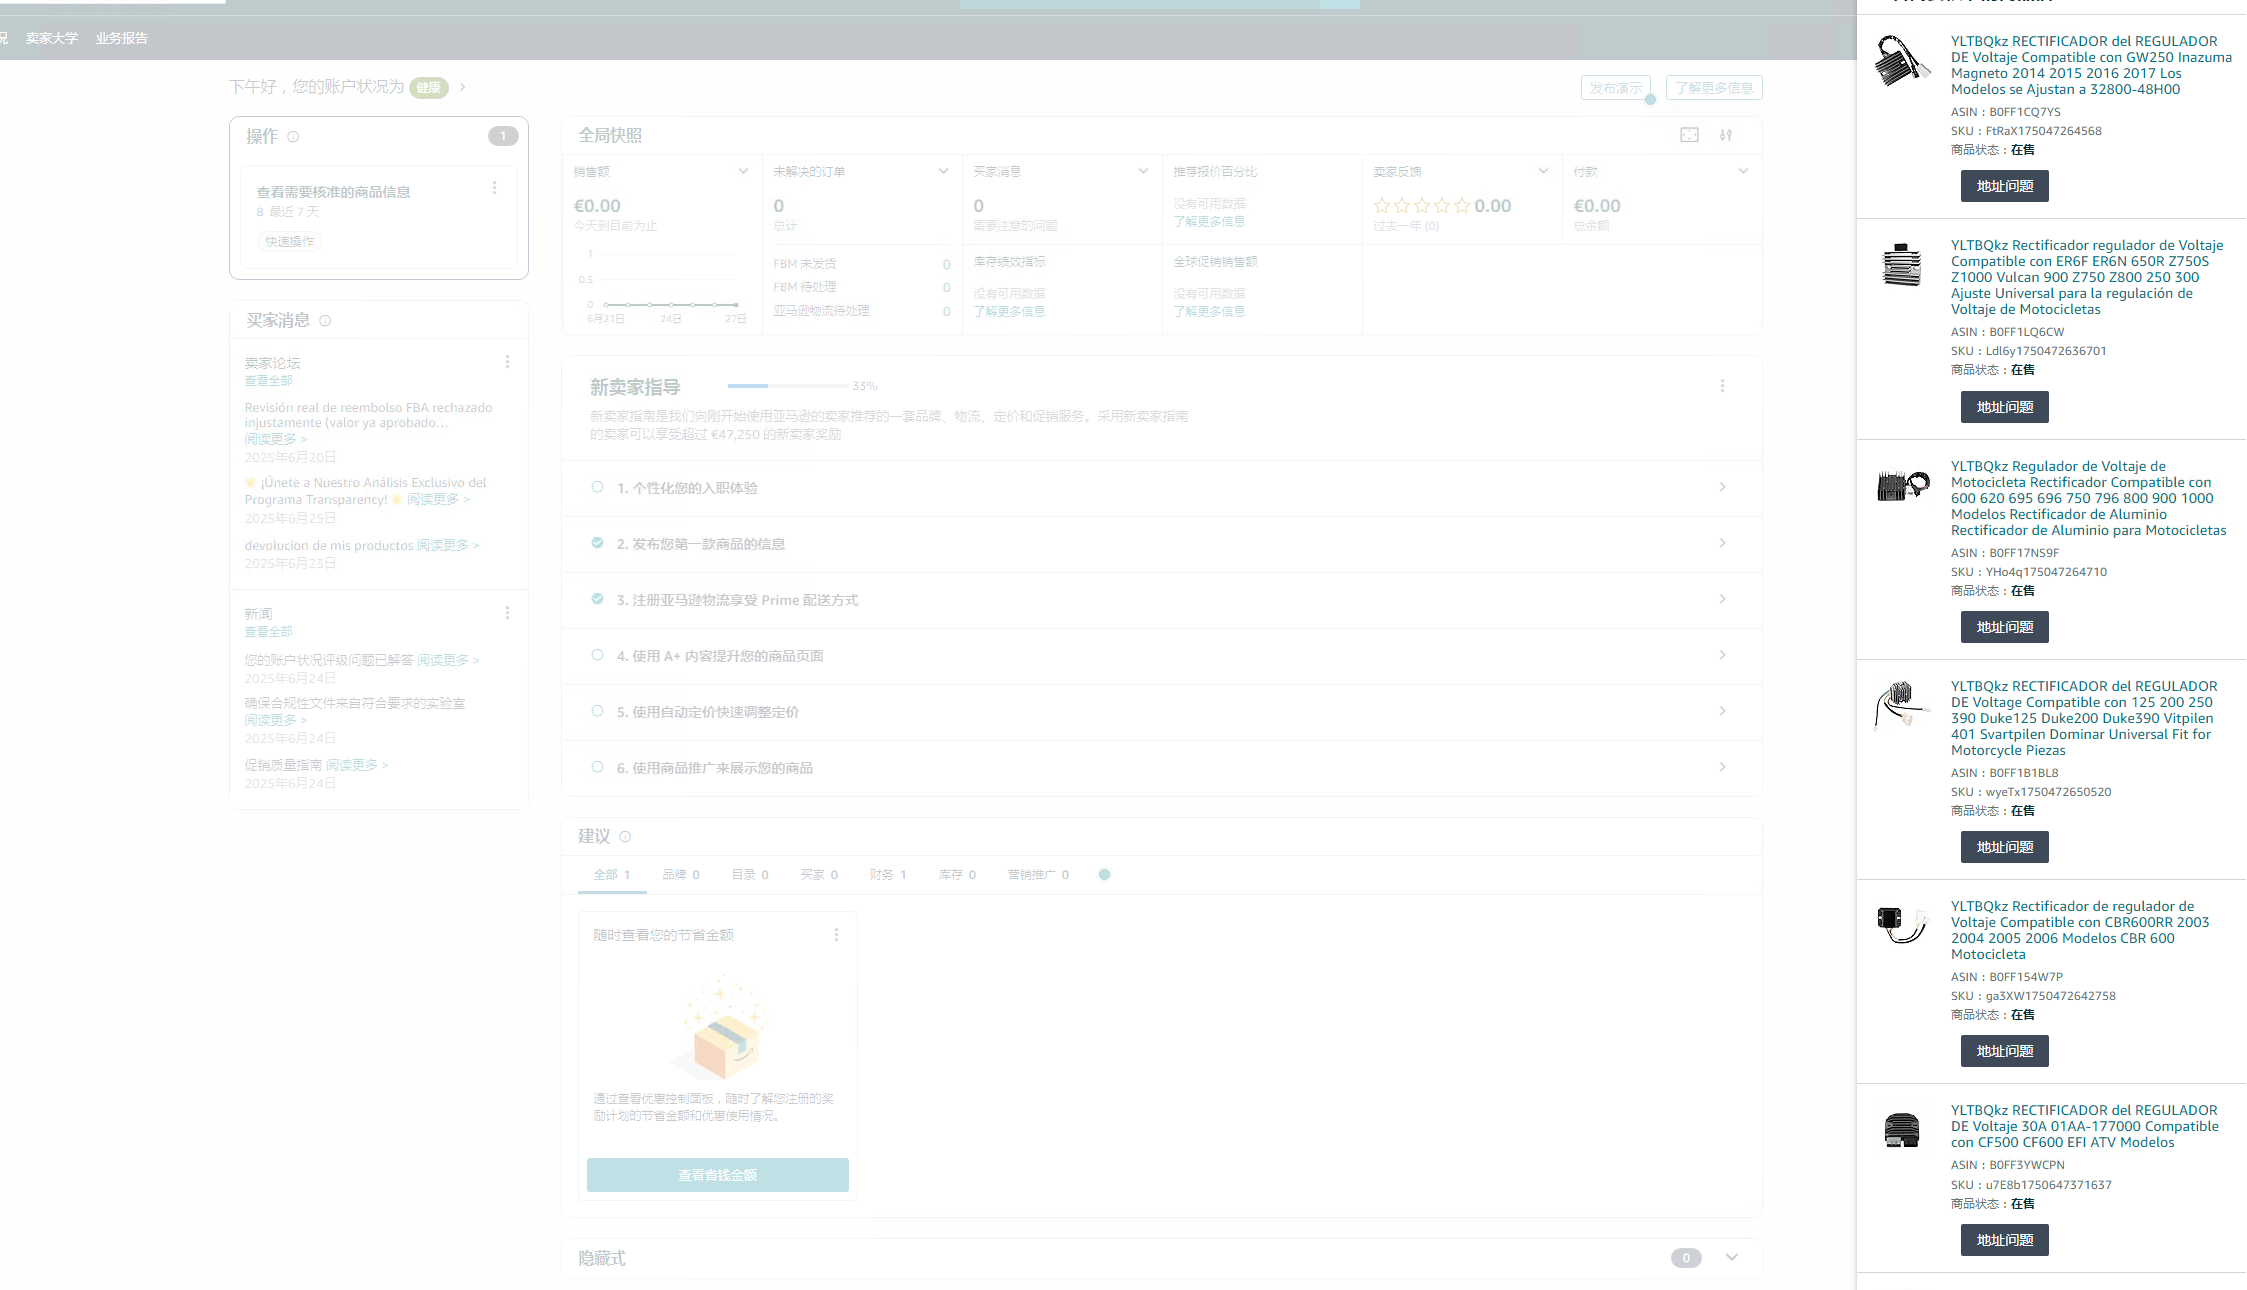Click 查看省钱金额 button
The height and width of the screenshot is (1290, 2247).
[x=717, y=1175]
